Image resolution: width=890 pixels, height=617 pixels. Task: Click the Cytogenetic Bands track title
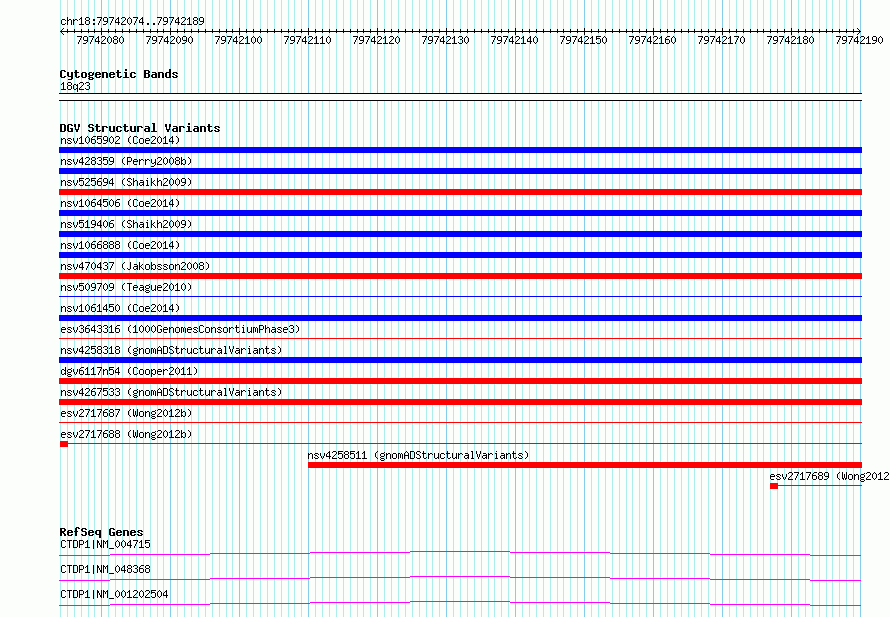(x=119, y=74)
